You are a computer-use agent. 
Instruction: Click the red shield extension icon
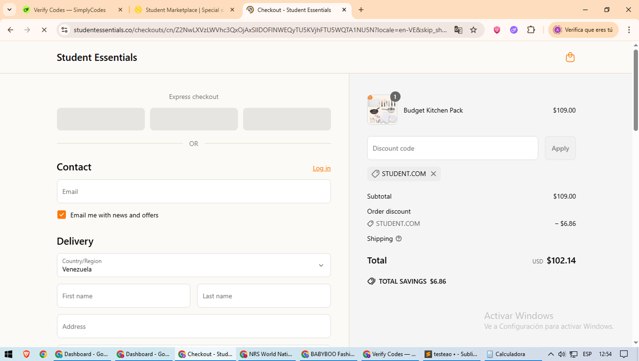[496, 30]
